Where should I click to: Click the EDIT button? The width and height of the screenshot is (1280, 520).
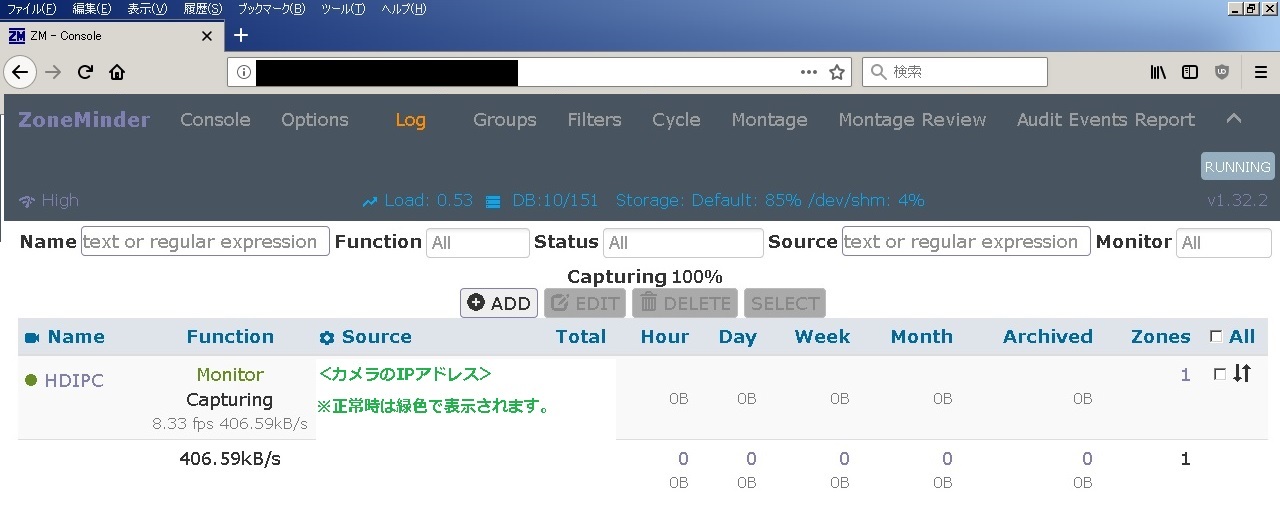tap(585, 303)
